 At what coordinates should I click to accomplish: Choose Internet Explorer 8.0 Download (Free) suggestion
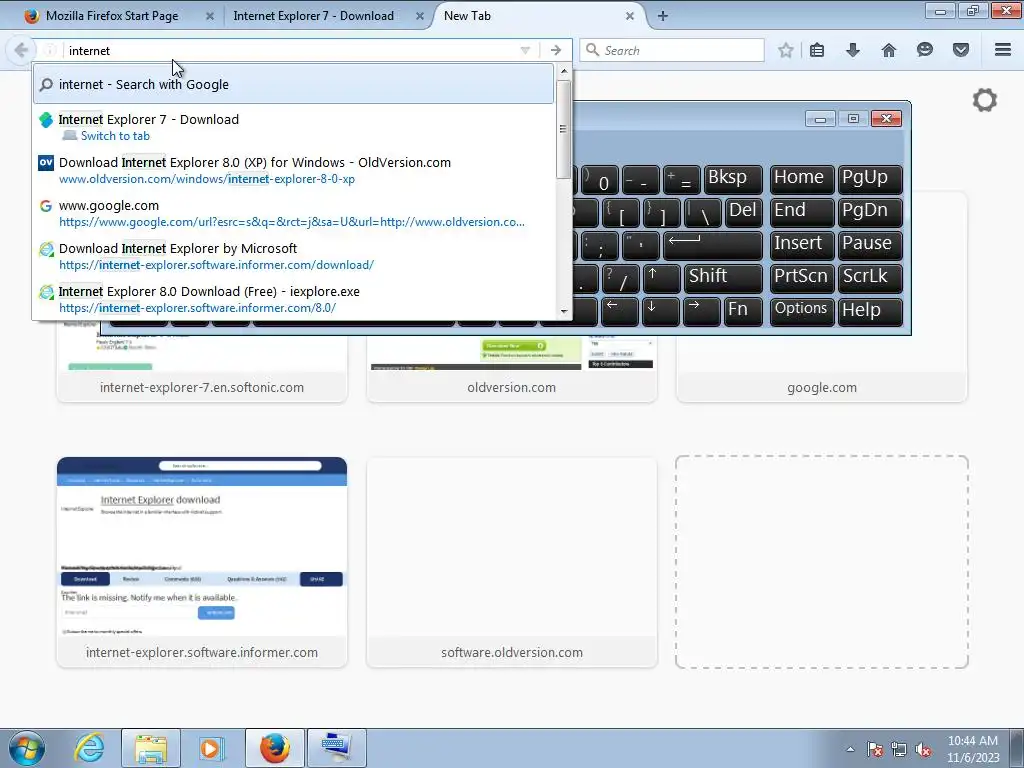(x=293, y=299)
